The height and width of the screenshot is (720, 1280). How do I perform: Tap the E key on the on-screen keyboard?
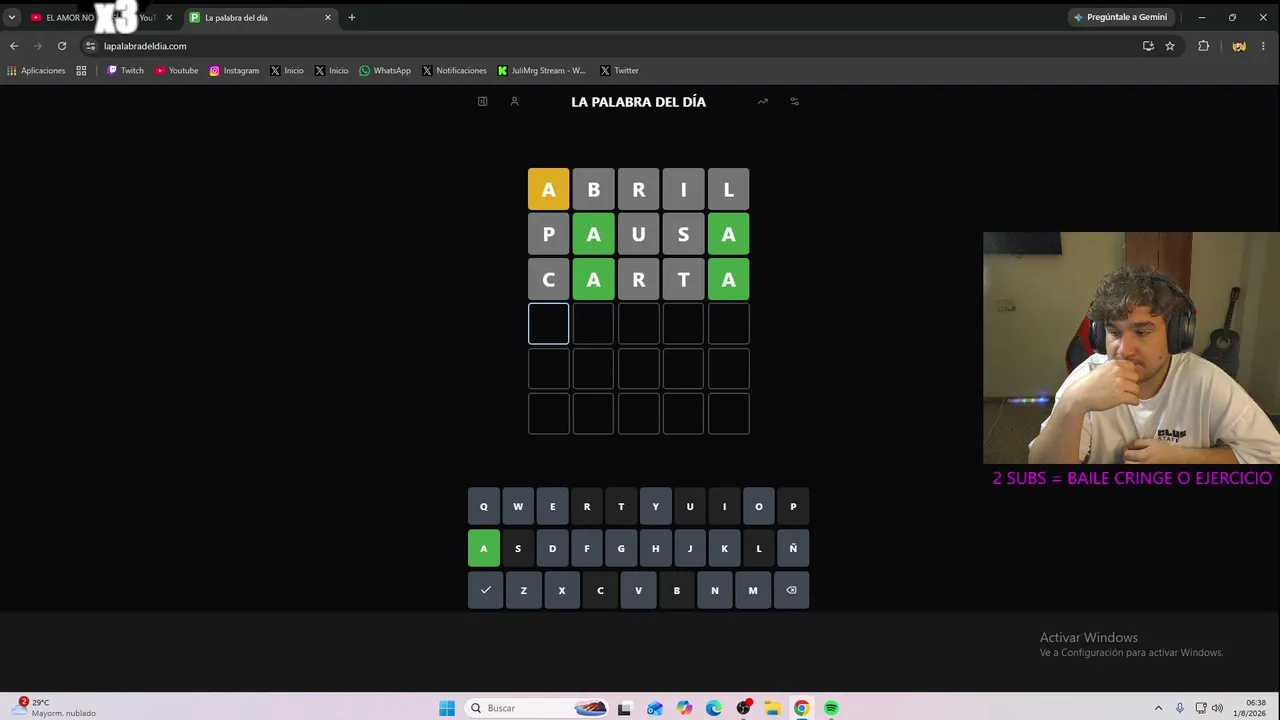click(x=552, y=507)
